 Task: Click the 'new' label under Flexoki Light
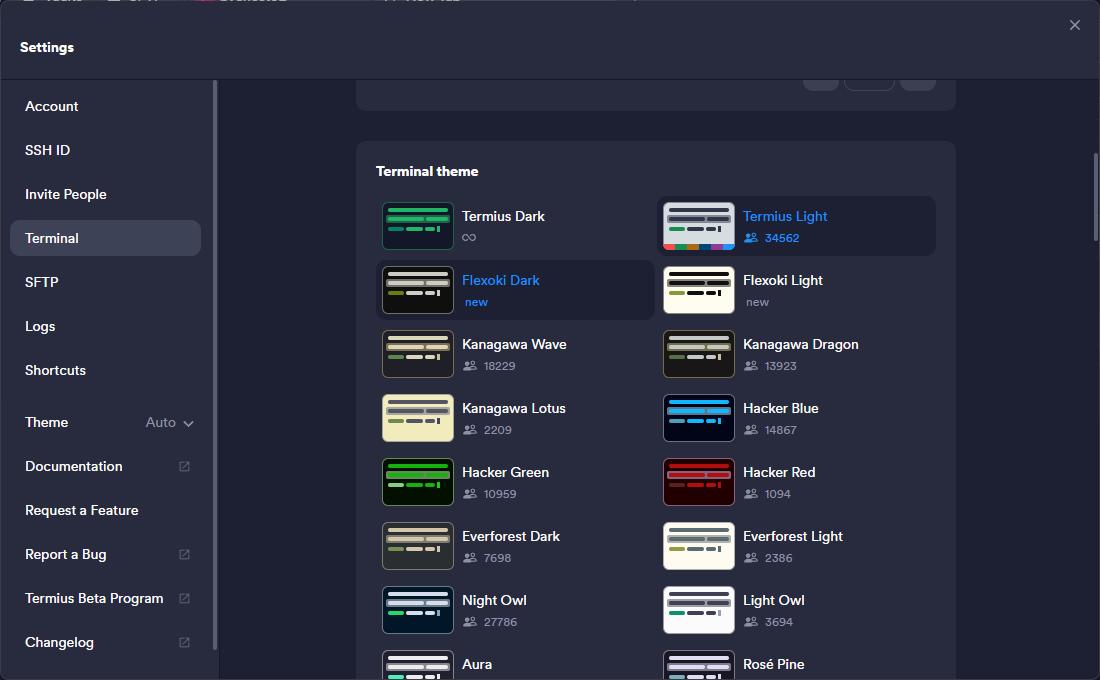(758, 302)
